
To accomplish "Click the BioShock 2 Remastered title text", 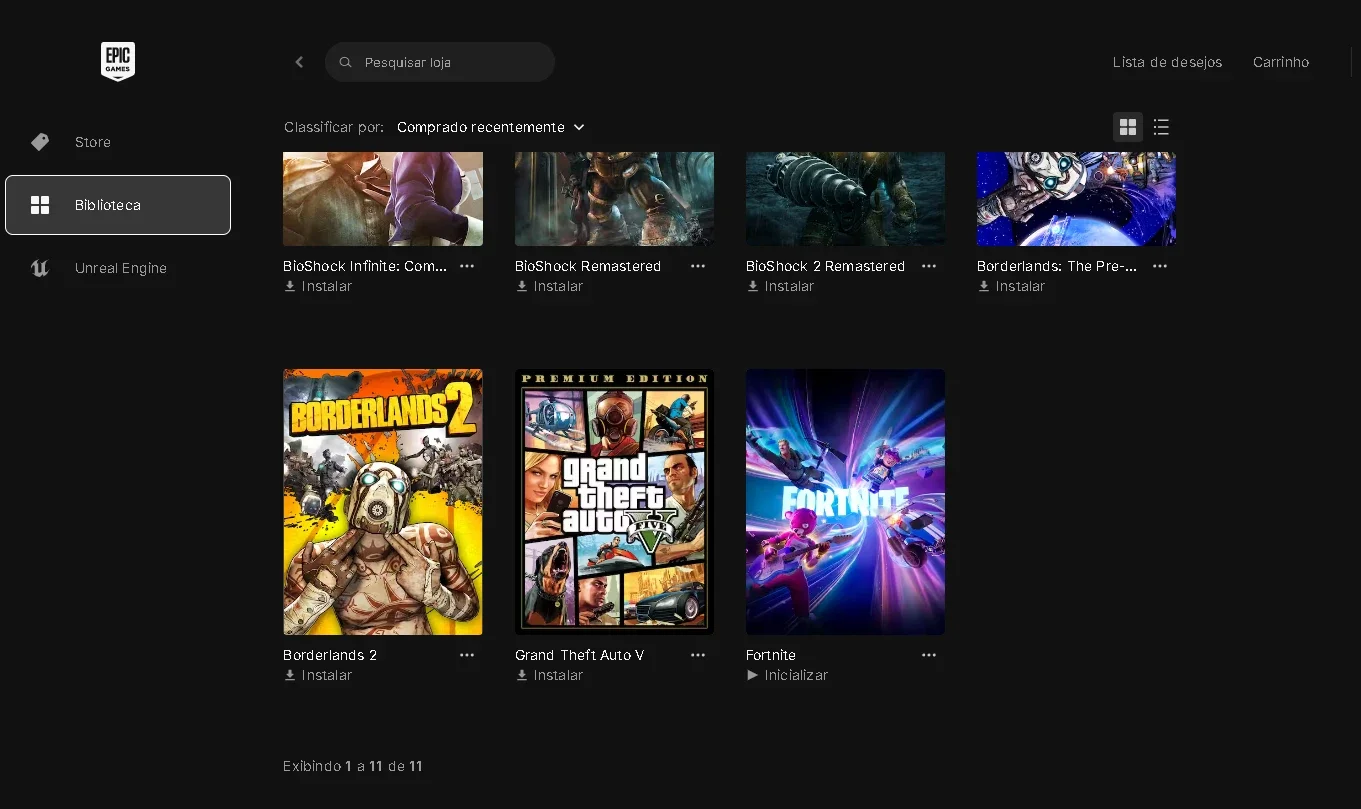I will (x=825, y=266).
